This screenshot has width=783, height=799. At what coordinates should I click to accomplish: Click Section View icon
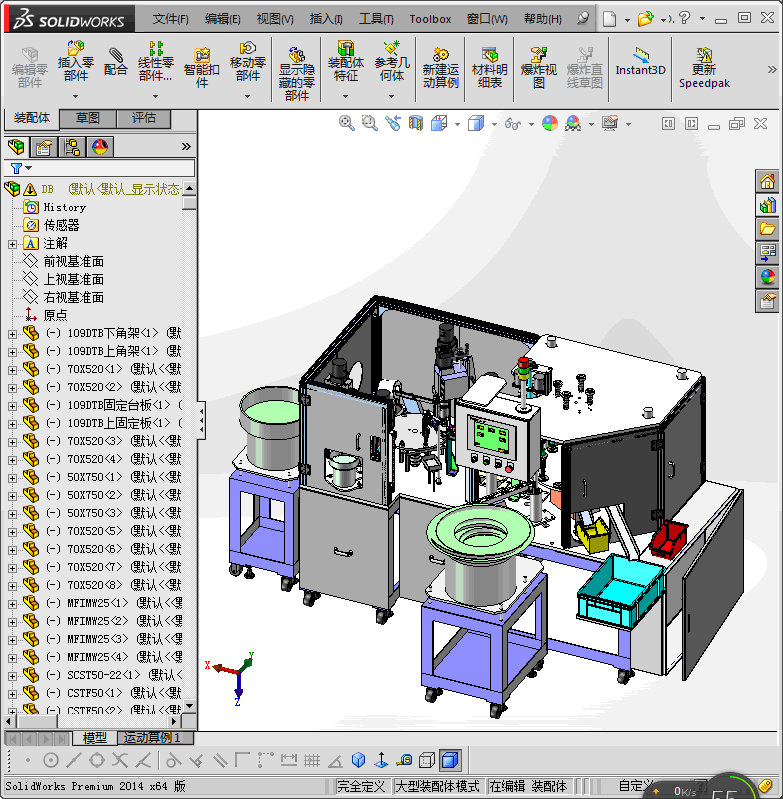pos(416,123)
